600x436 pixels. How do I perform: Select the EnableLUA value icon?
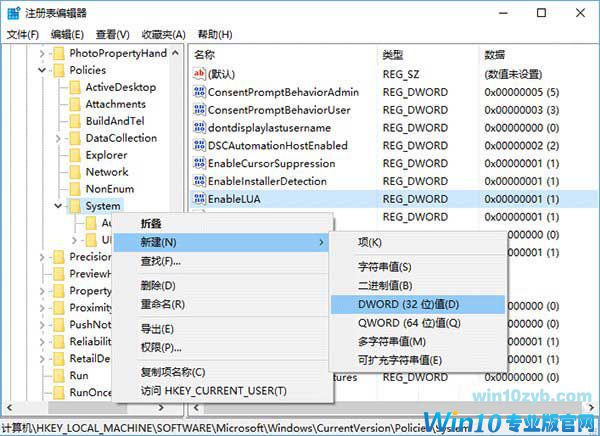198,199
